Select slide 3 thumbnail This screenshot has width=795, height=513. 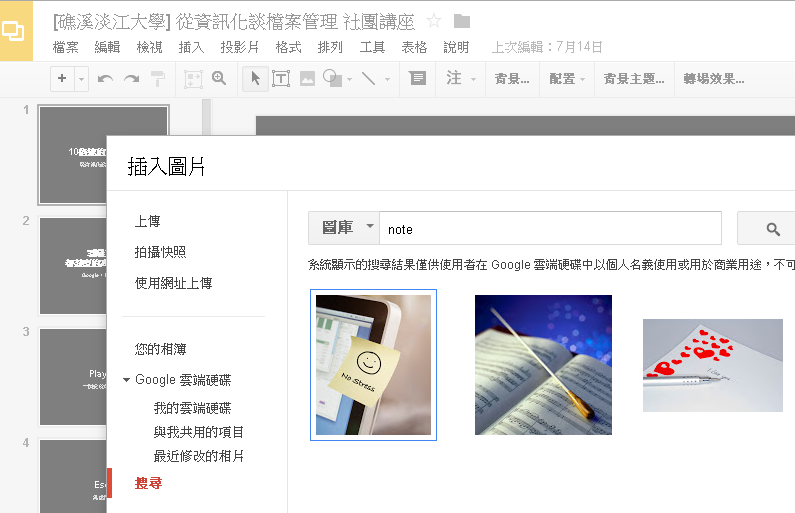[73, 377]
